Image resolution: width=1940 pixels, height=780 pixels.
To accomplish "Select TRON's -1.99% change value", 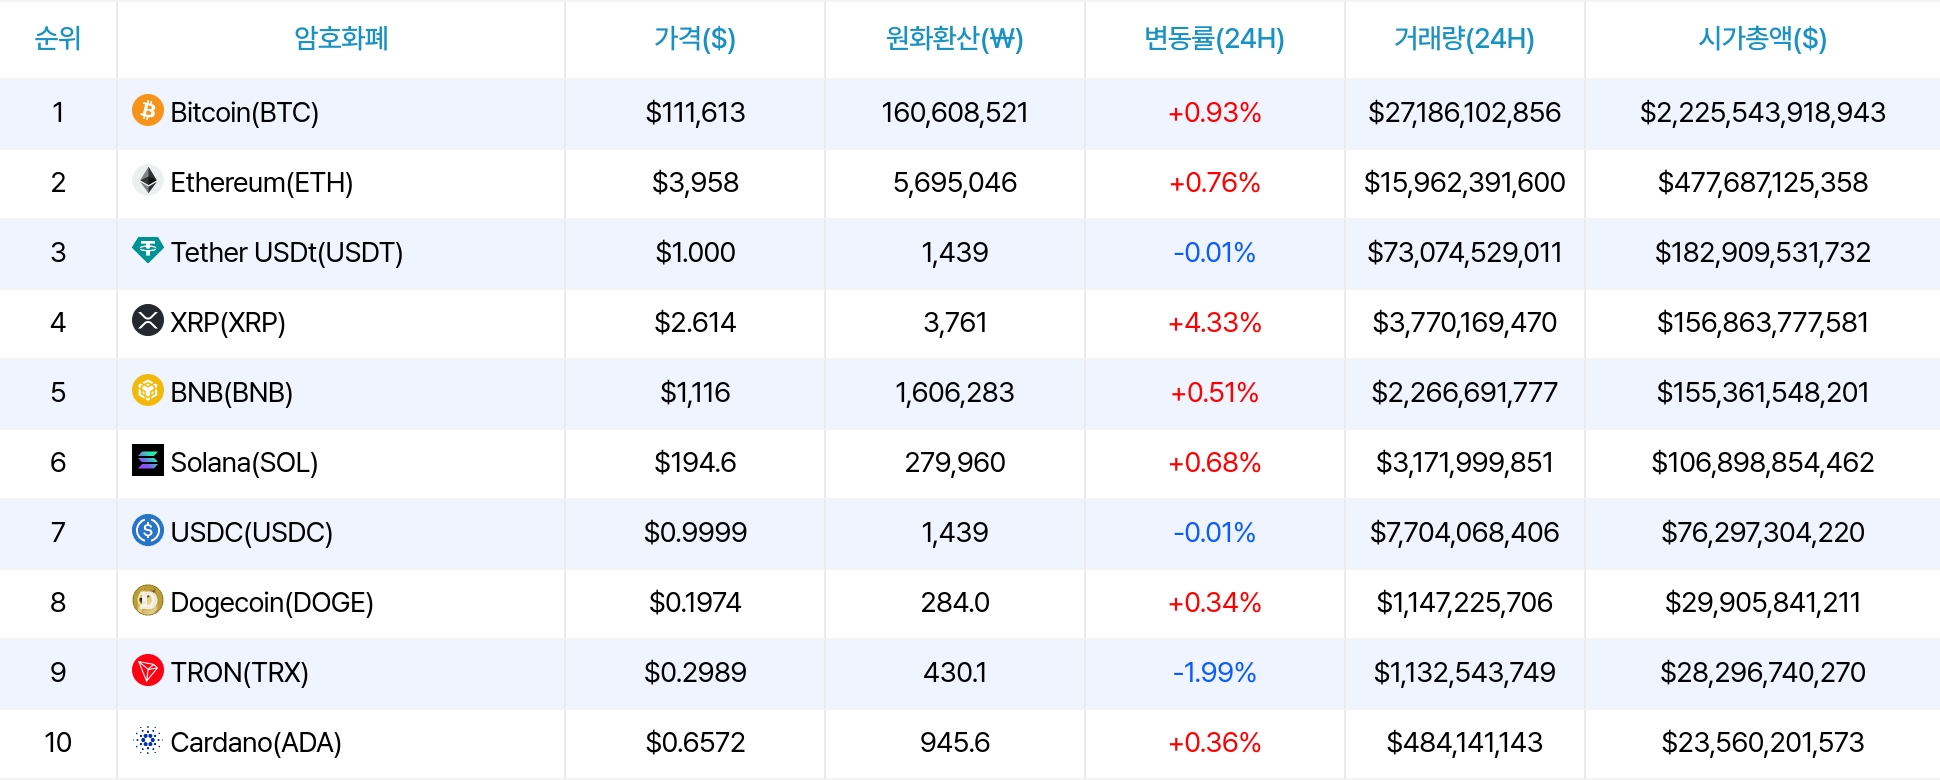I will [x=1214, y=672].
